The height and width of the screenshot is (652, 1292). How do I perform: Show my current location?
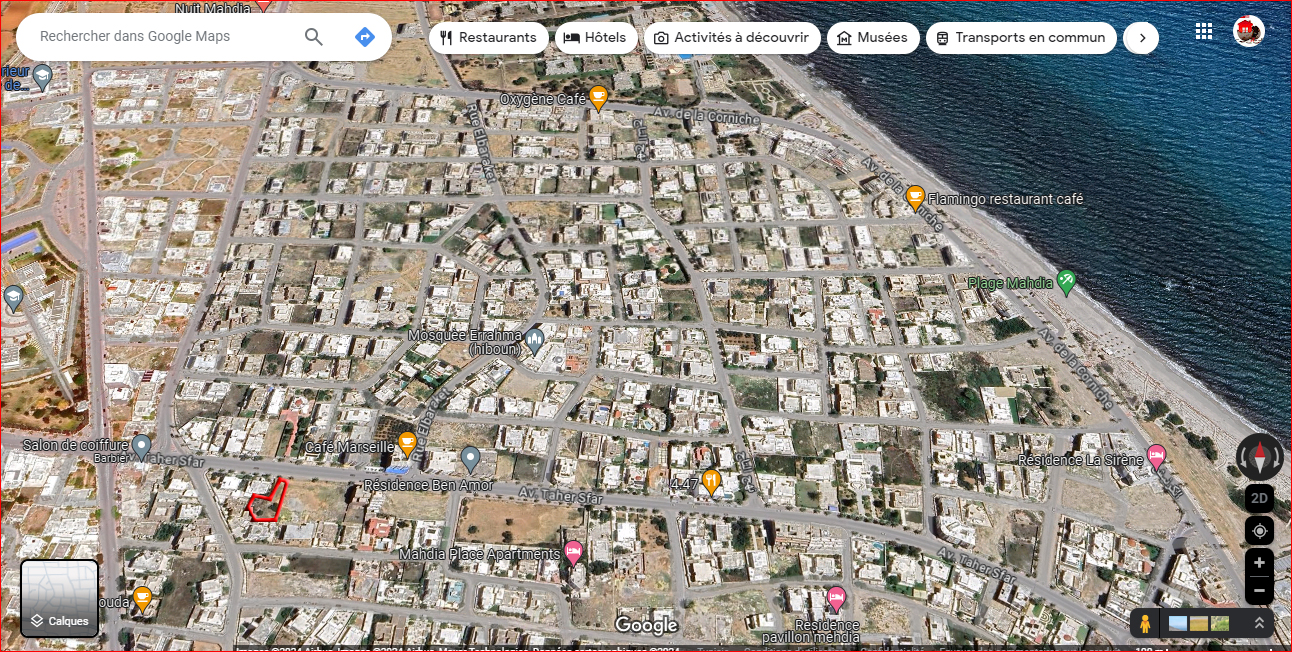point(1259,530)
